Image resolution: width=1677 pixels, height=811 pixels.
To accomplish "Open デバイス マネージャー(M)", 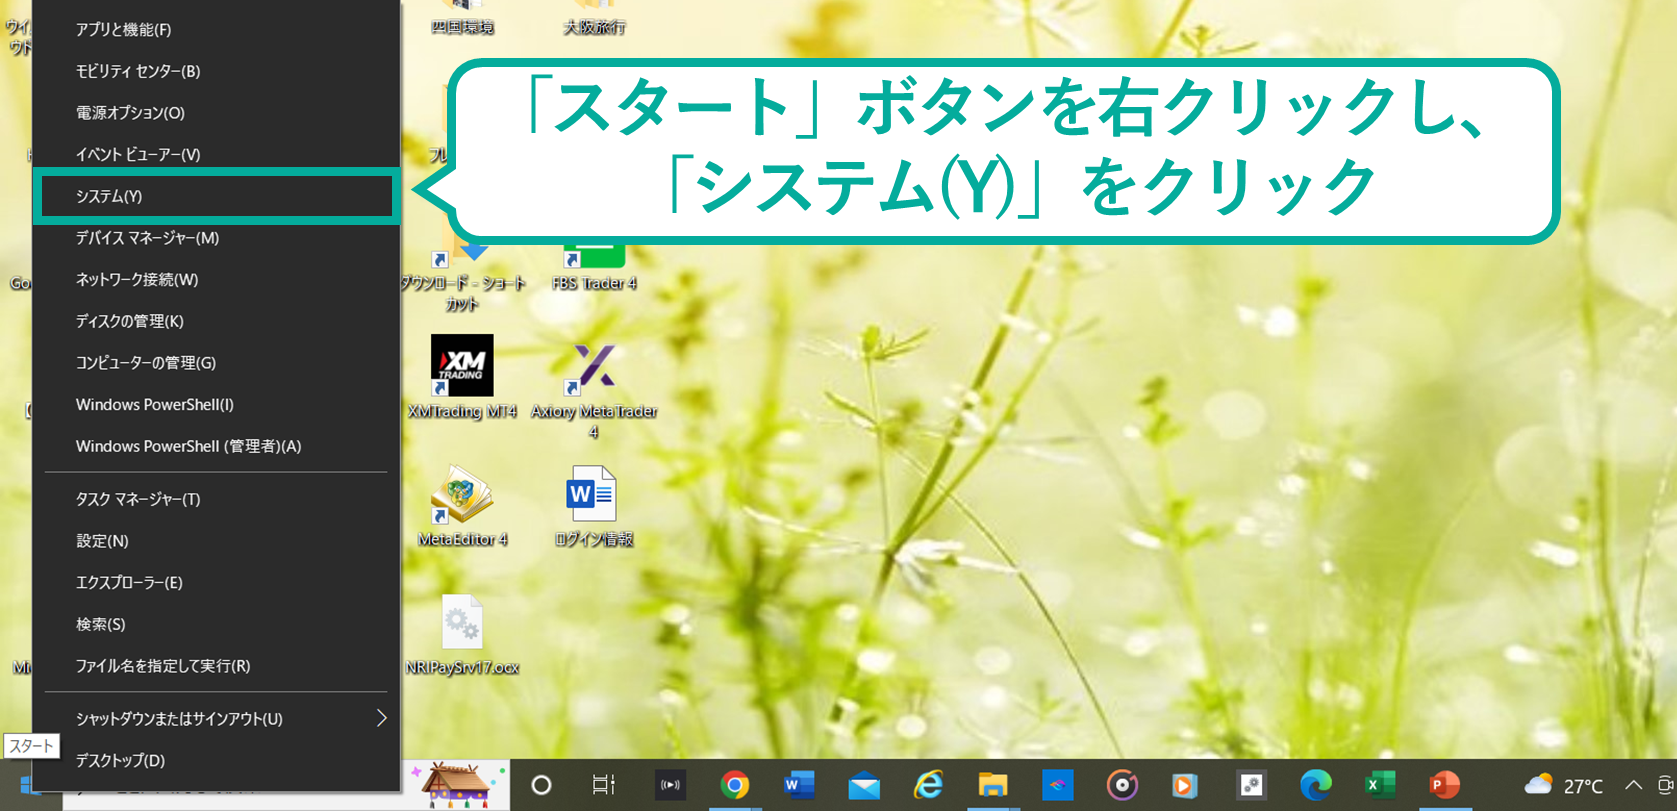I will [216, 238].
